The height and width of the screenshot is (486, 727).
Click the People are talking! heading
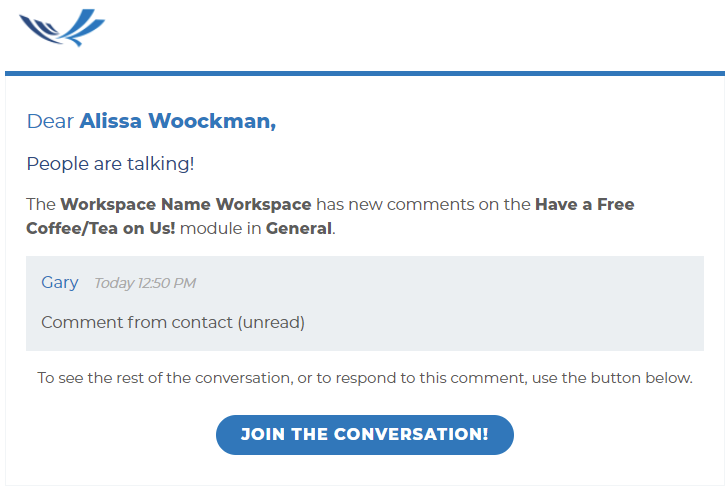pyautogui.click(x=110, y=164)
